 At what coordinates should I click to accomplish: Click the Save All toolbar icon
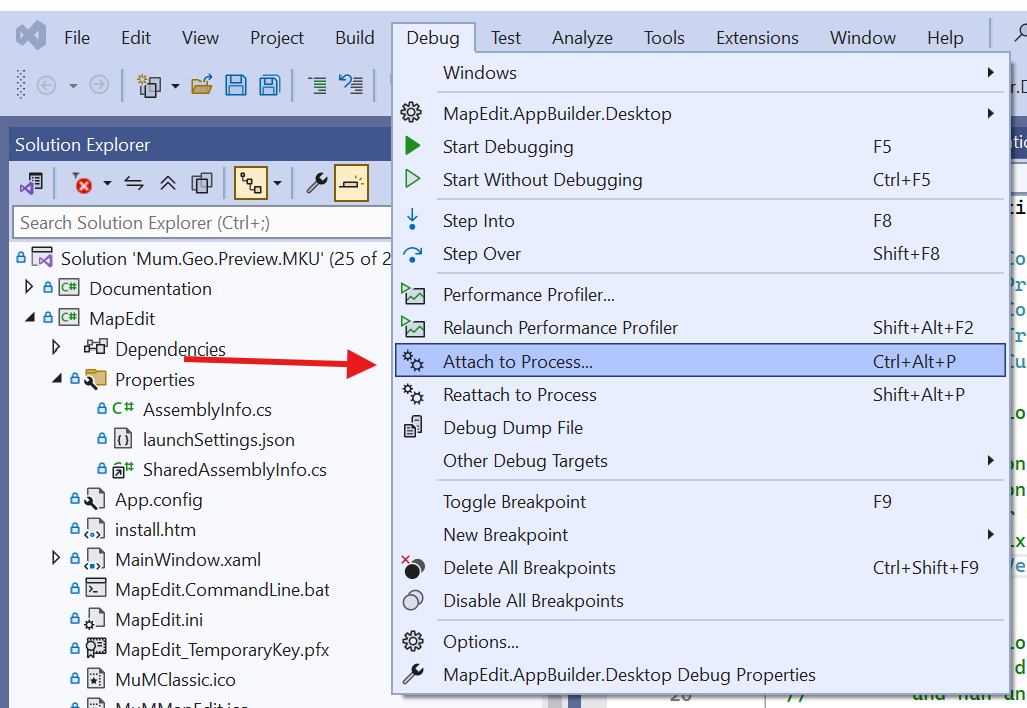tap(269, 85)
